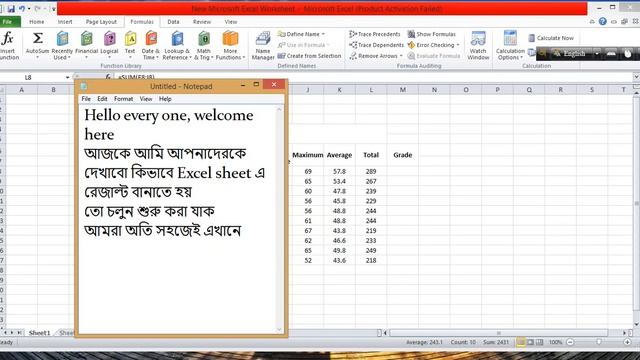Open the Watch Window
Viewport: 640px width, 360px height.
[x=478, y=45]
